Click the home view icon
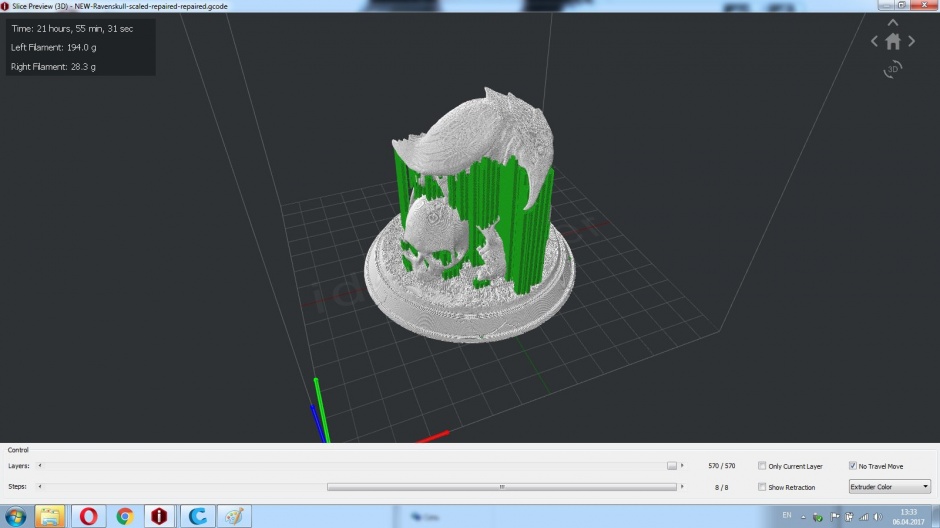Screen dimensions: 940x528 click(893, 41)
